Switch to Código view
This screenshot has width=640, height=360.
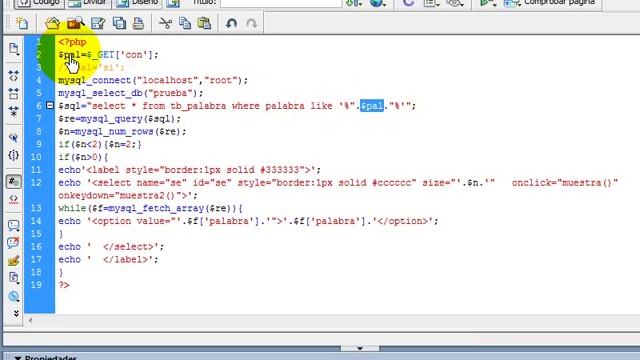[x=39, y=3]
